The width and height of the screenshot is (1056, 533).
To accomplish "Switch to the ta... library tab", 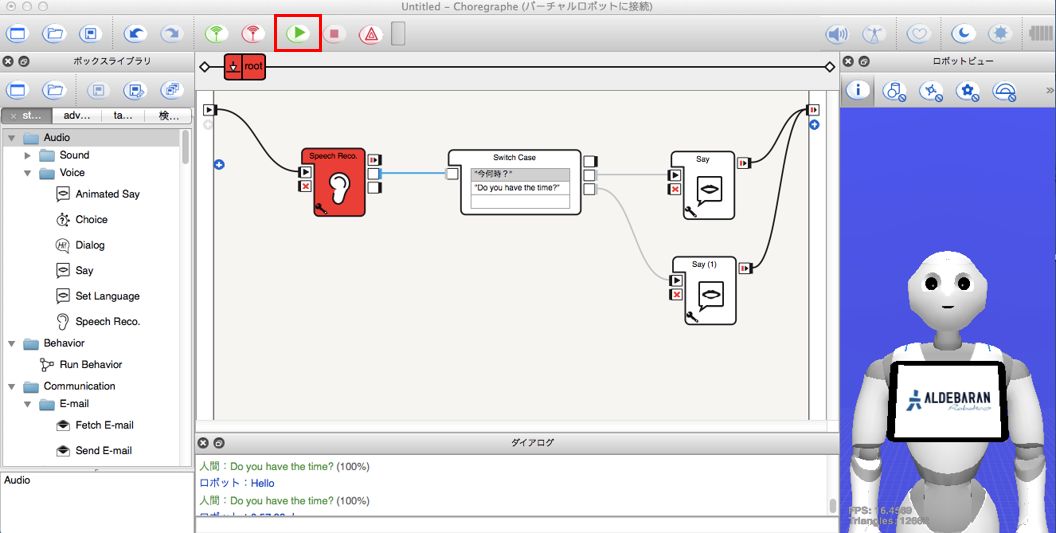I will [x=123, y=115].
